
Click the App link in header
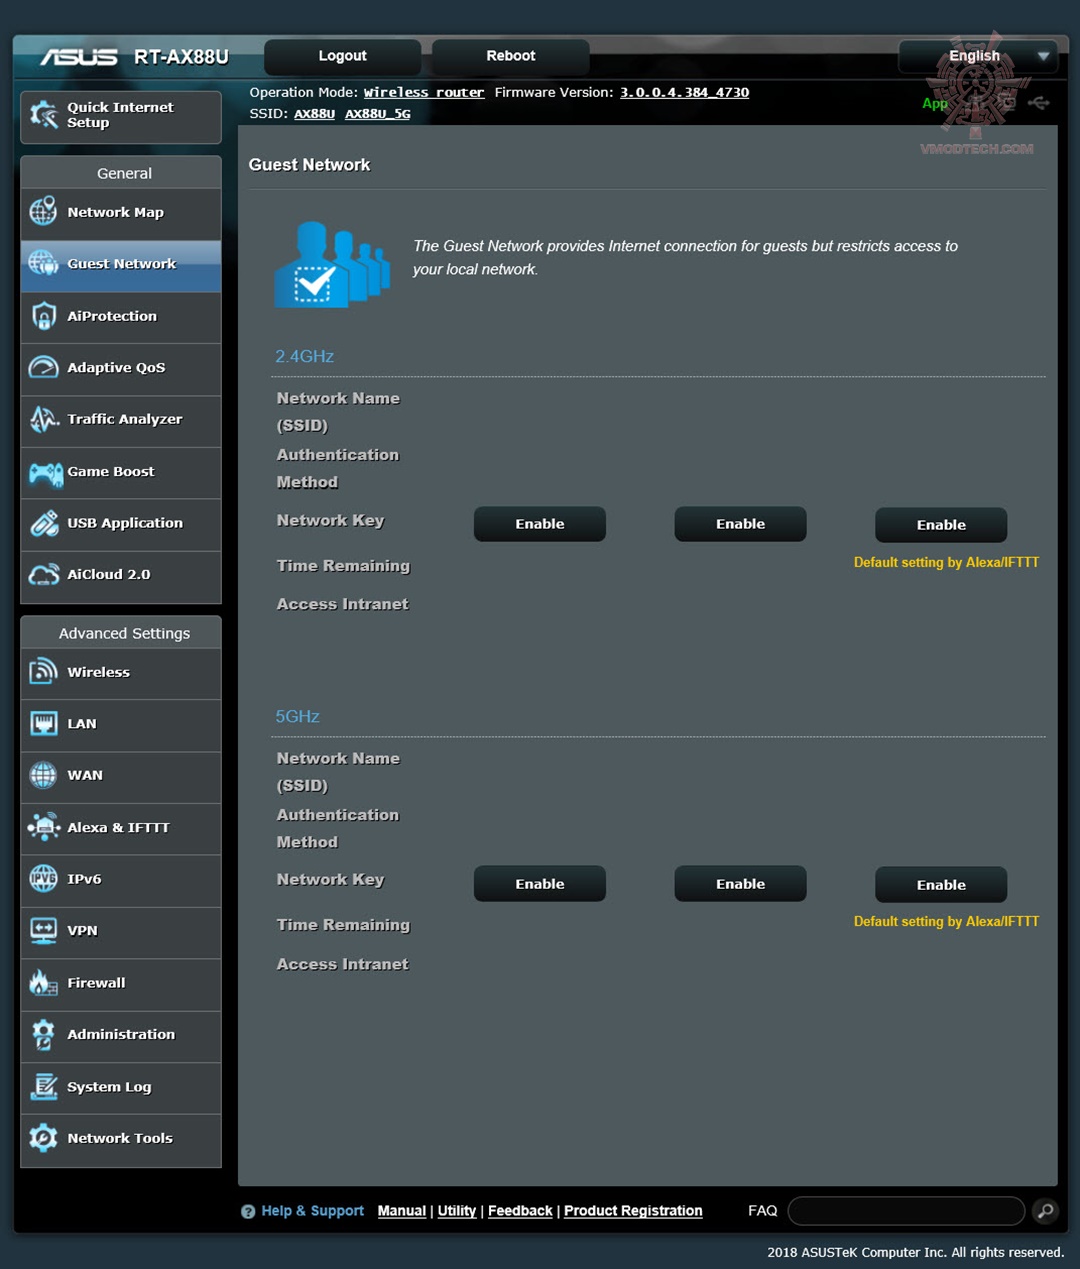pyautogui.click(x=935, y=103)
